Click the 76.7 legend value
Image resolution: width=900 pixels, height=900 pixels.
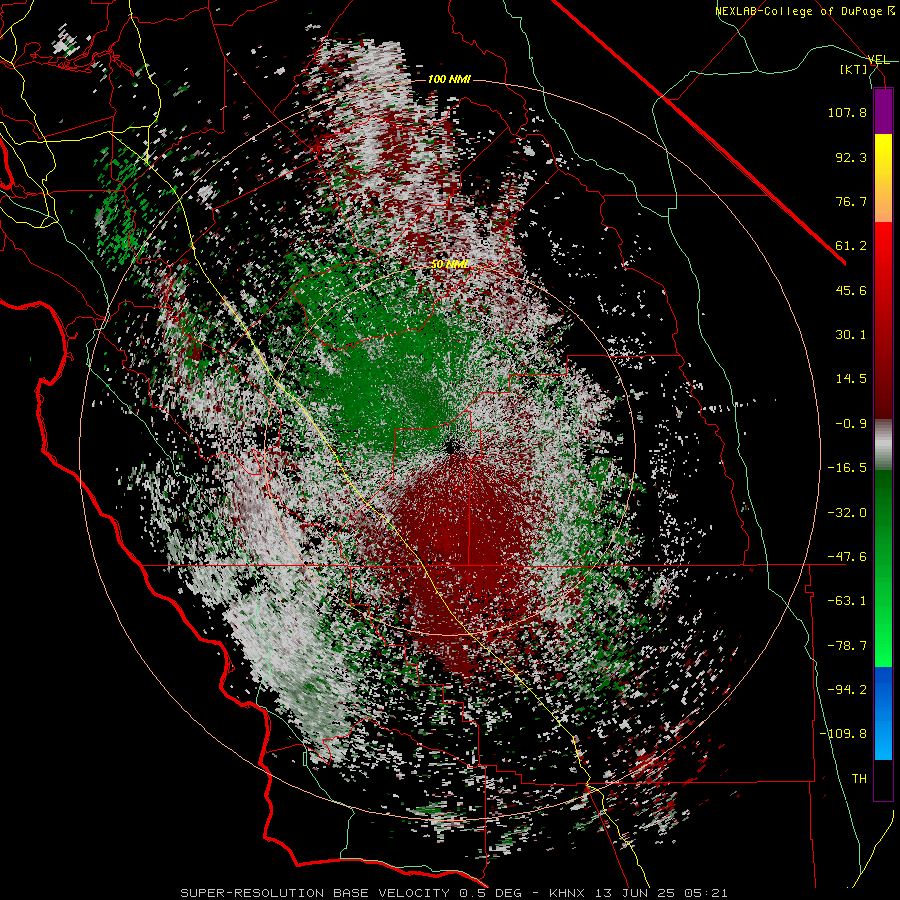pos(851,201)
